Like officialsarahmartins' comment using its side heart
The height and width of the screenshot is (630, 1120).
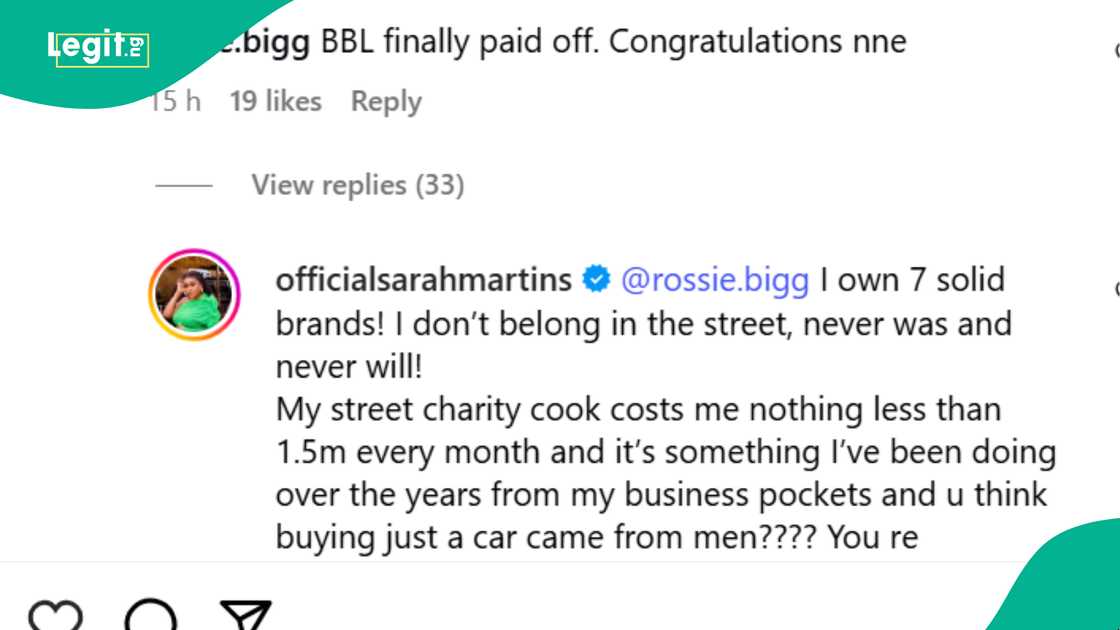[x=1116, y=290]
